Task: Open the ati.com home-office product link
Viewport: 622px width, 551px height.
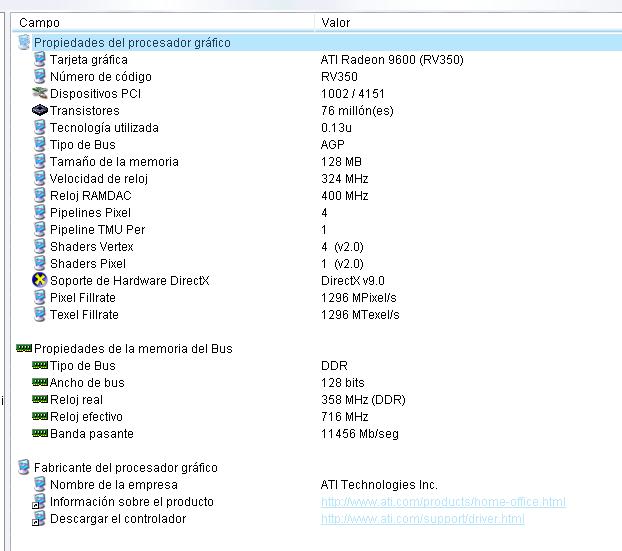Action: pyautogui.click(x=443, y=502)
